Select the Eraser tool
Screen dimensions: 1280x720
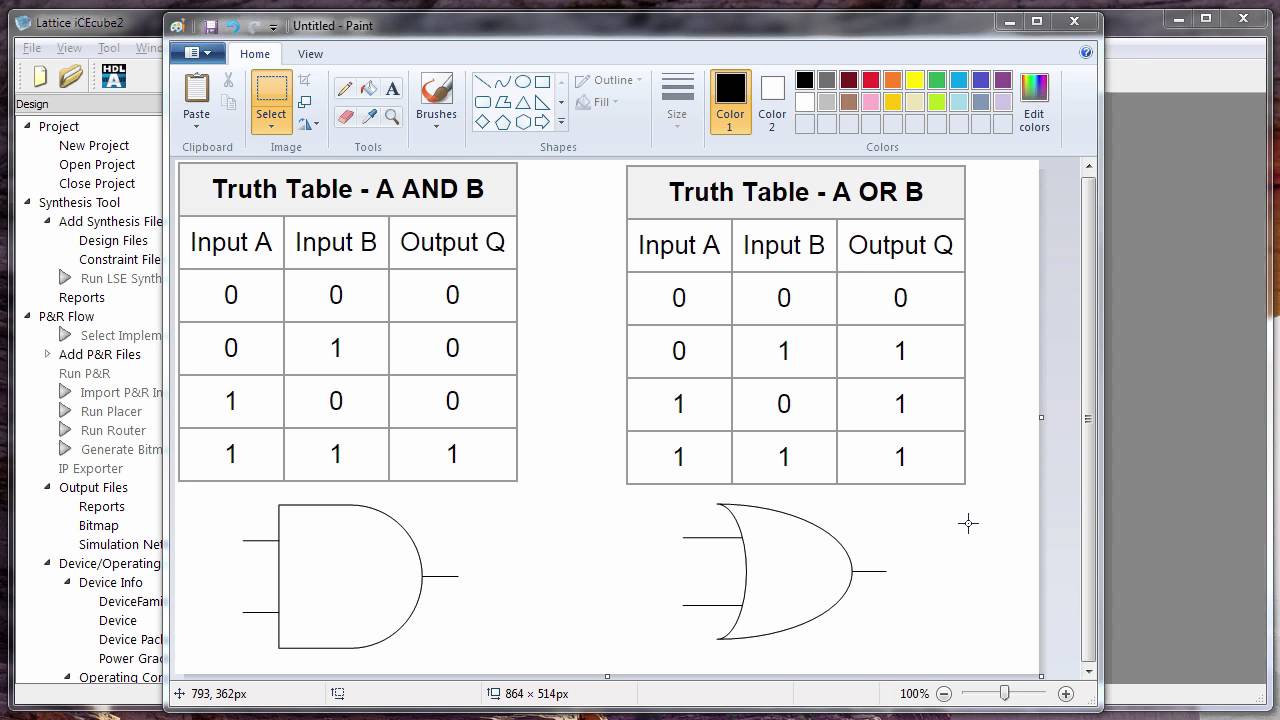click(345, 117)
